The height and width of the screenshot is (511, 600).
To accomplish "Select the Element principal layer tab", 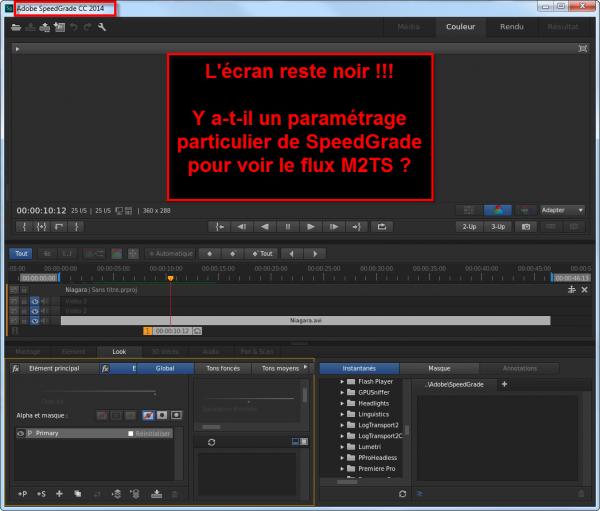I will click(x=54, y=368).
